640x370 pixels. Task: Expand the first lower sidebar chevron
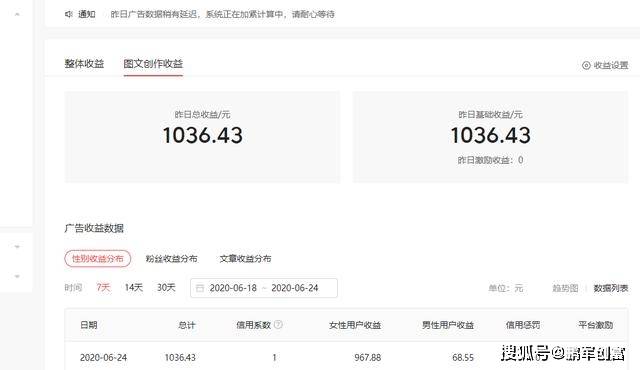pyautogui.click(x=17, y=246)
